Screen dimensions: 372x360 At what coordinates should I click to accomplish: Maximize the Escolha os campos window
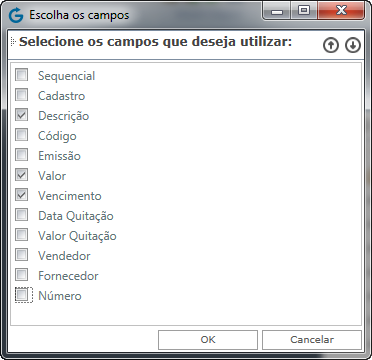pyautogui.click(x=304, y=11)
